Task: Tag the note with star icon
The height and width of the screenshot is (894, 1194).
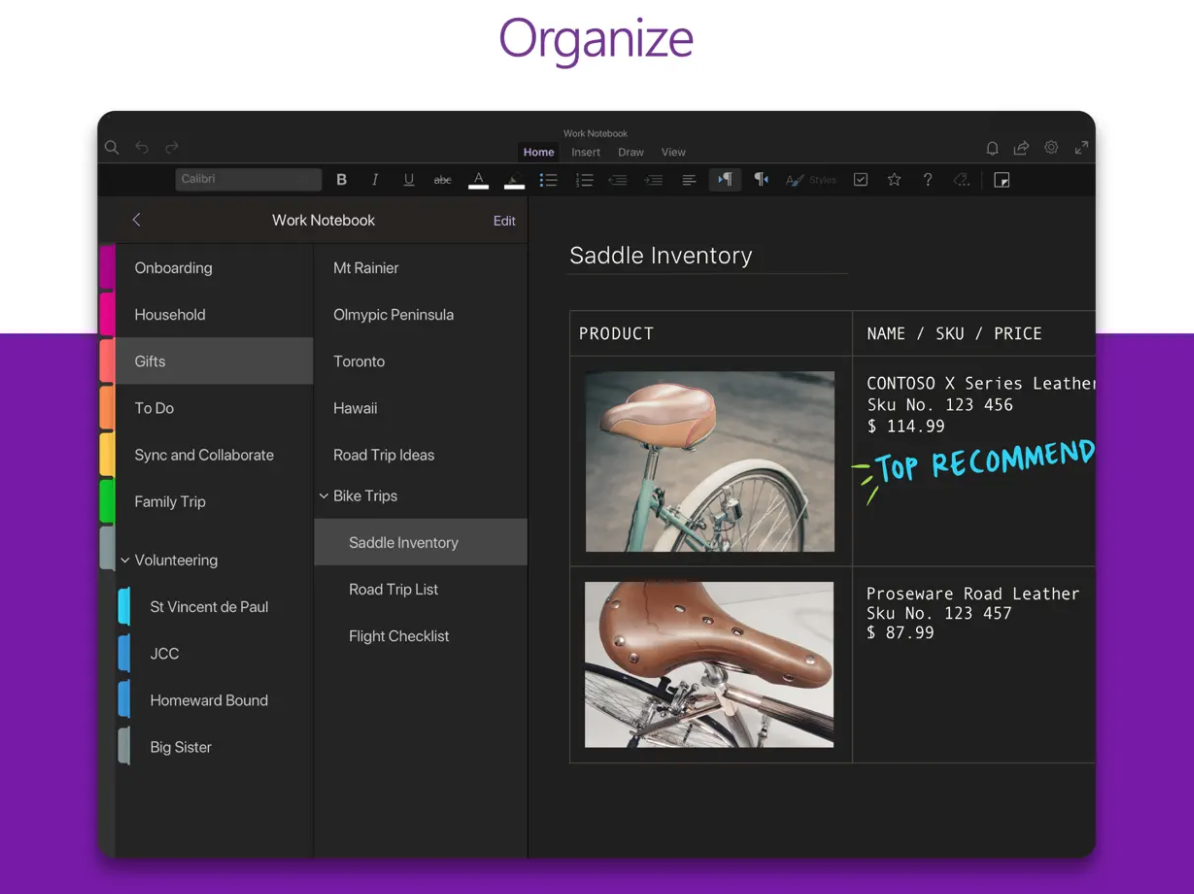Action: (x=894, y=180)
